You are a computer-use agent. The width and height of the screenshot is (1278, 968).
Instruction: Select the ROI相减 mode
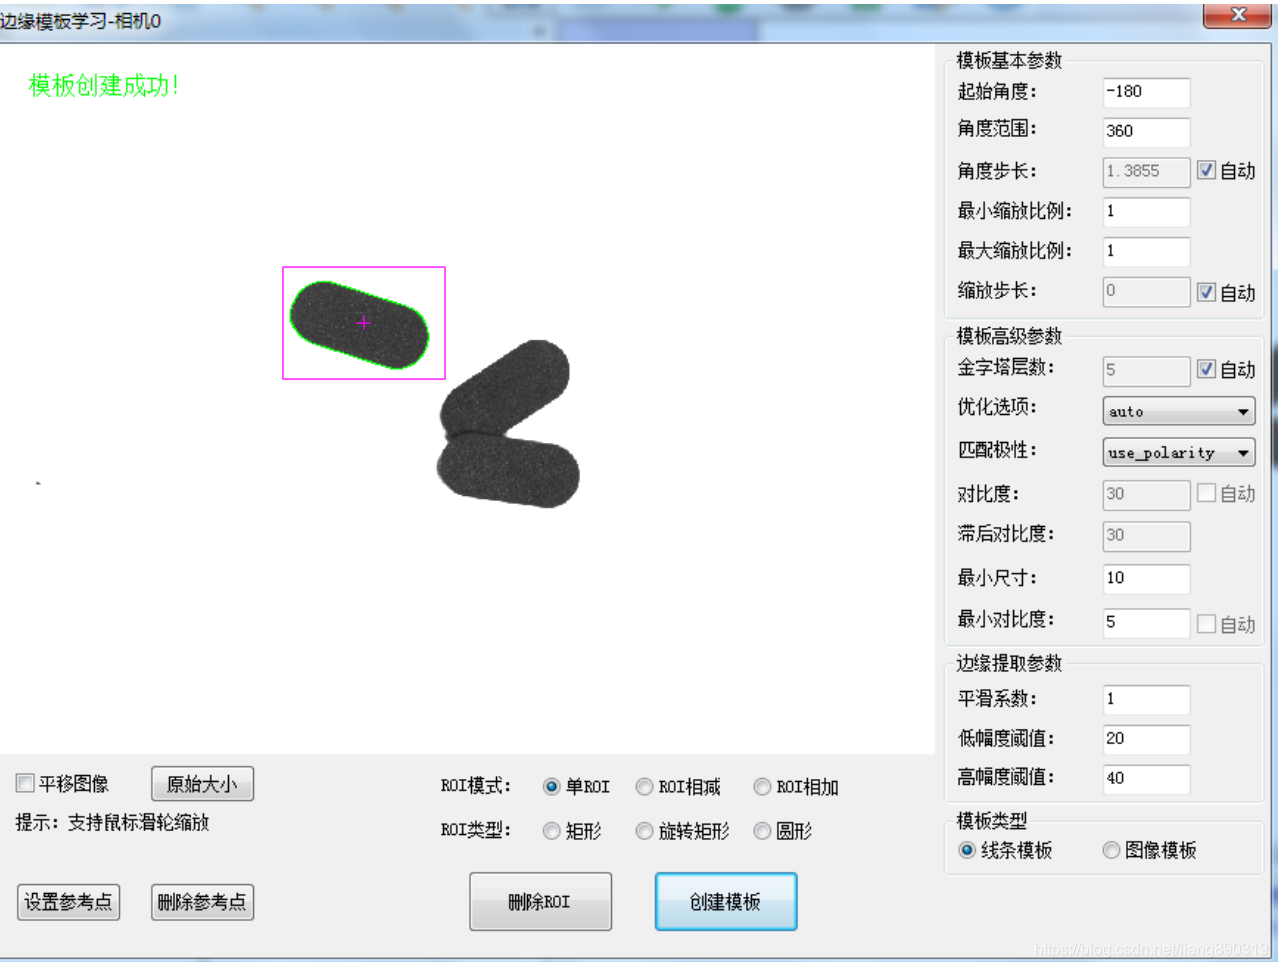[644, 787]
